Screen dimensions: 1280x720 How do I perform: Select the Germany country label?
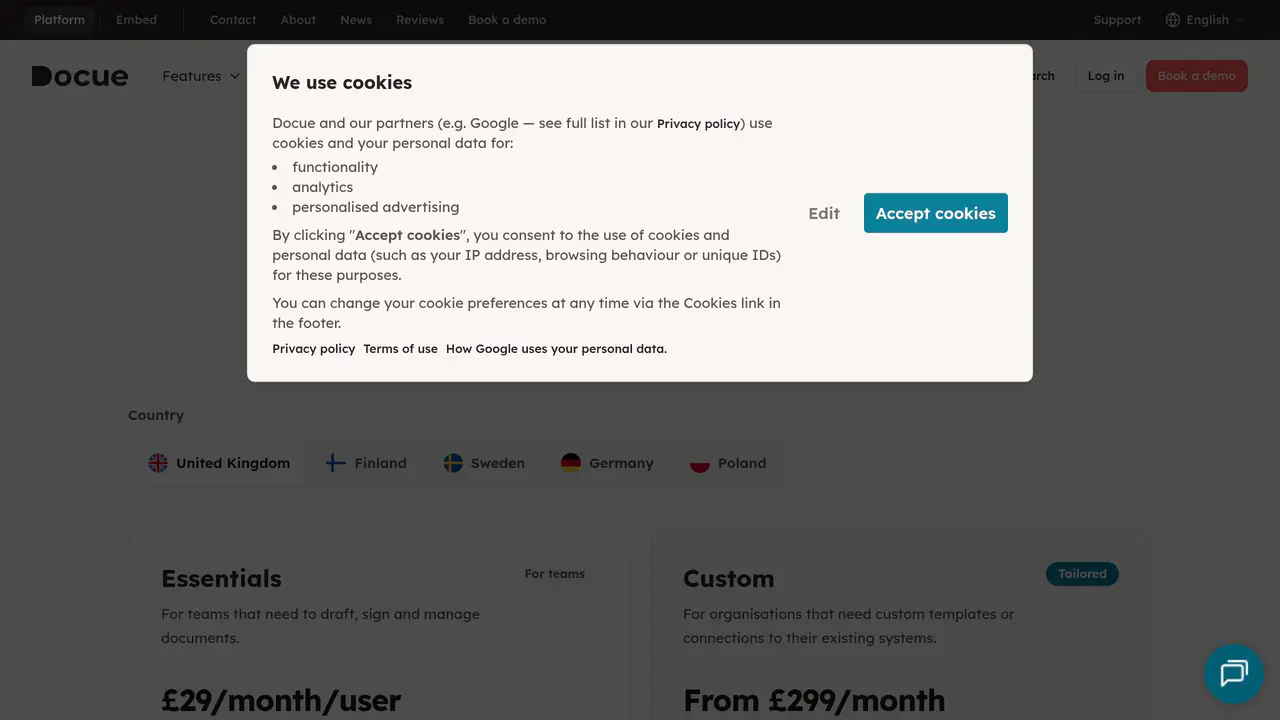click(x=621, y=463)
